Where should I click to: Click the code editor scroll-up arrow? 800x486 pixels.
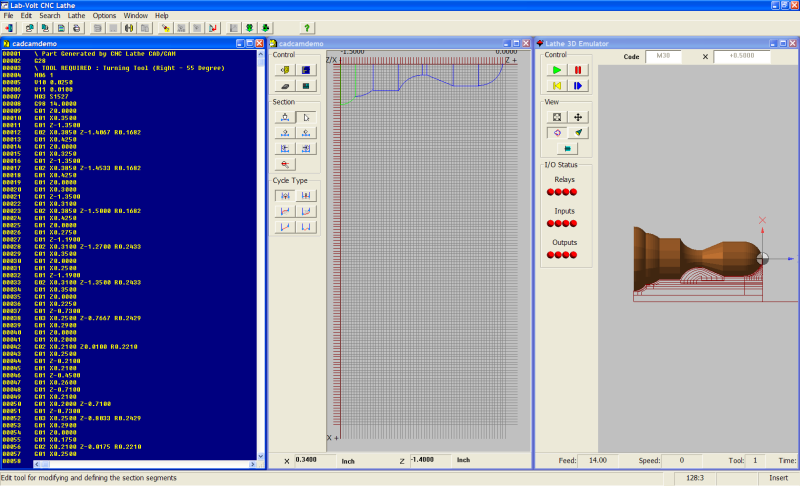point(261,54)
